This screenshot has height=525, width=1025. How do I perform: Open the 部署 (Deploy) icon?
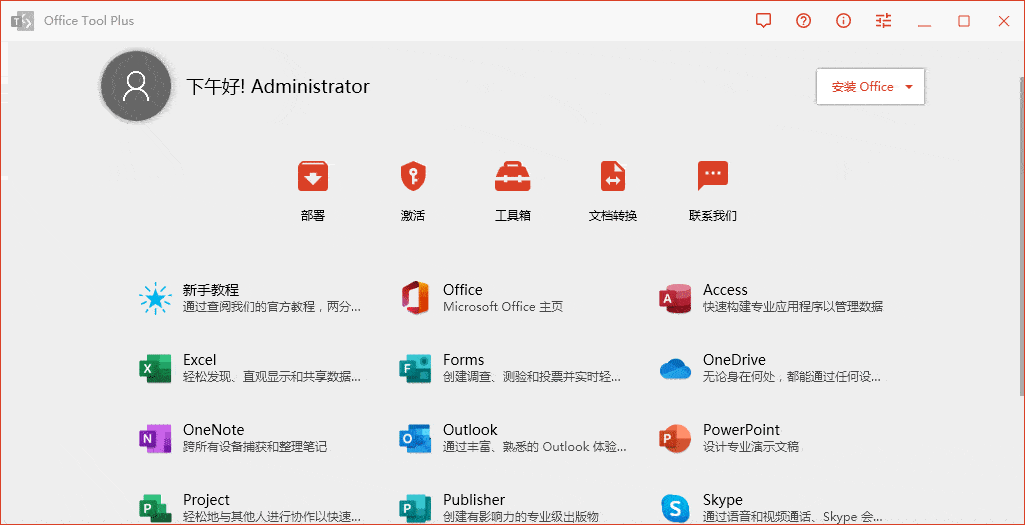pyautogui.click(x=313, y=178)
